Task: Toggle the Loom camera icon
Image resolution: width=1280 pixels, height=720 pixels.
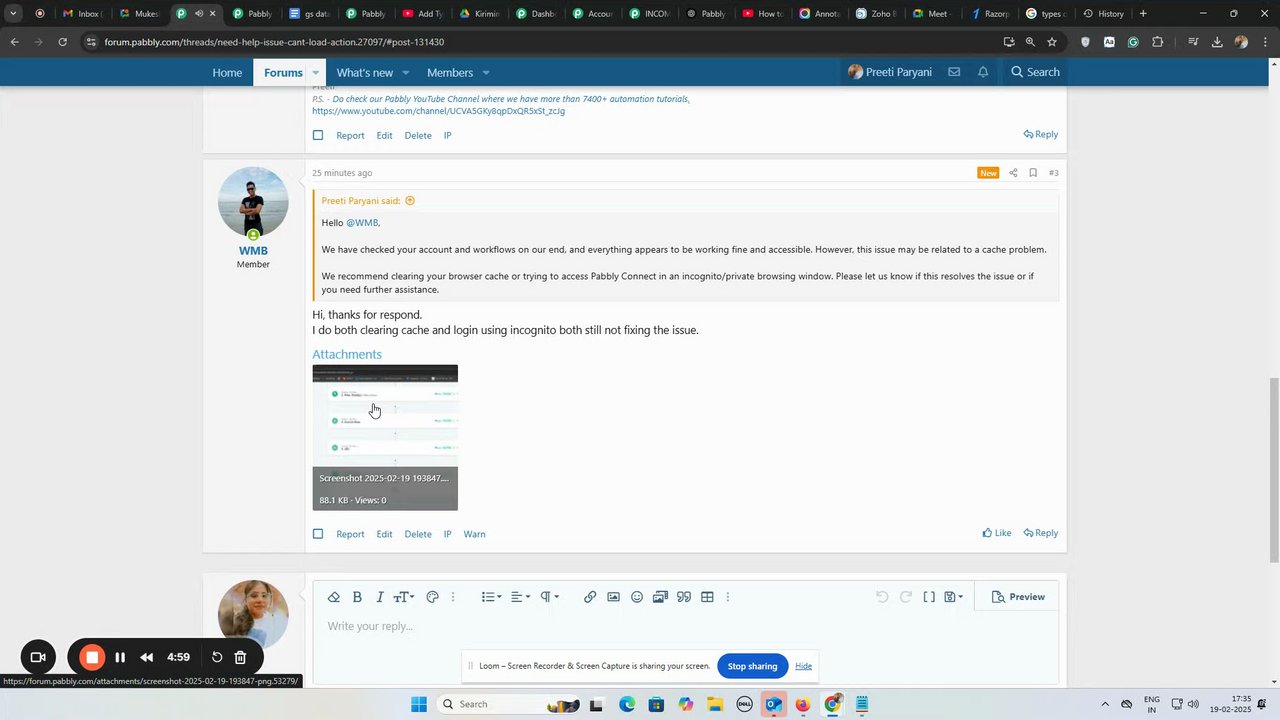Action: (x=38, y=657)
